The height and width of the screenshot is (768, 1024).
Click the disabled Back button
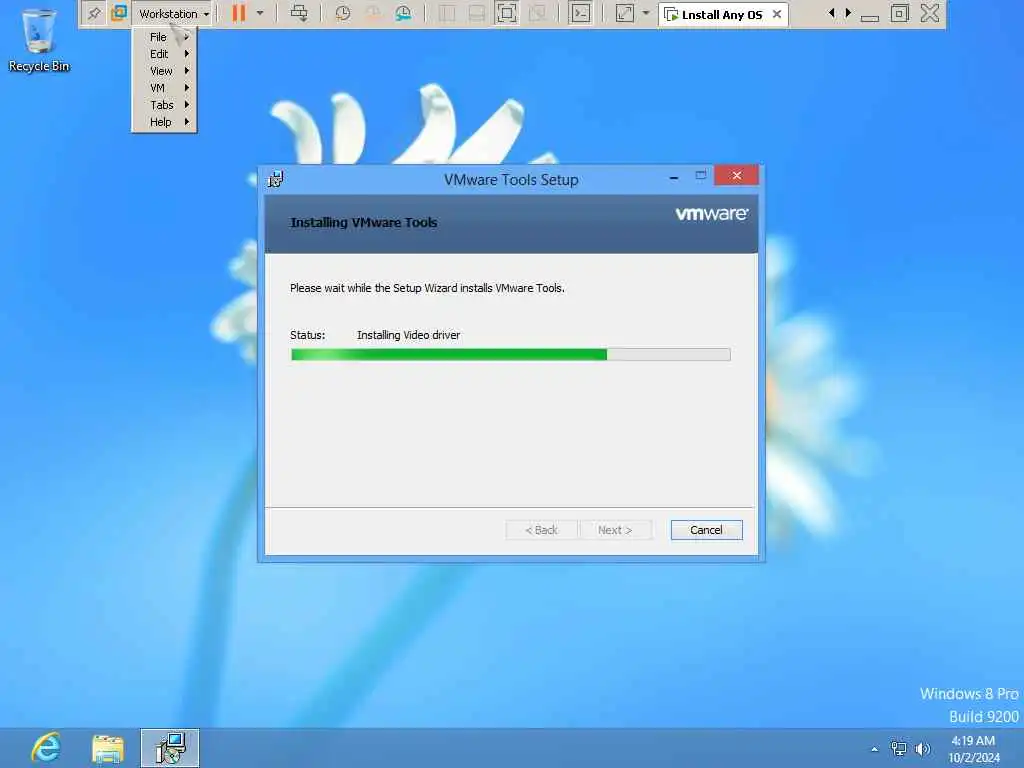541,530
